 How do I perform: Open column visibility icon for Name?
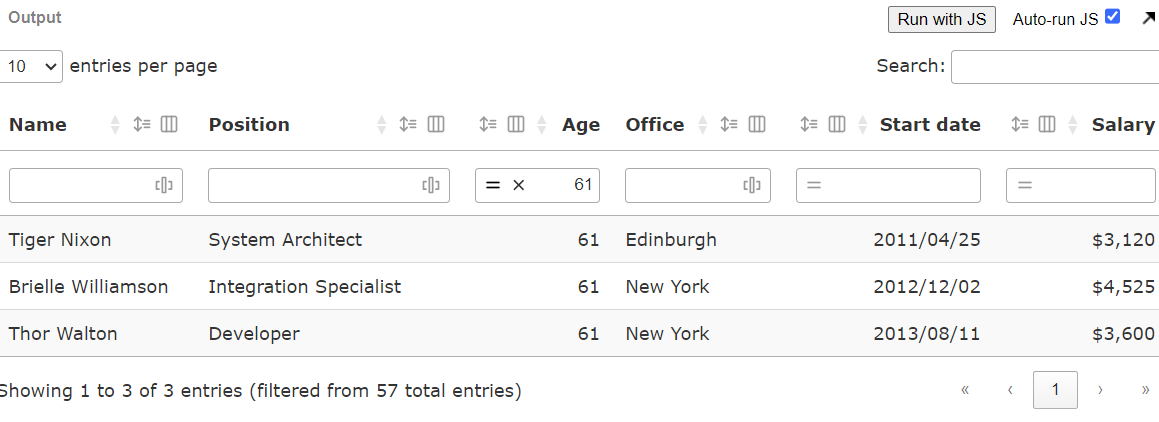[169, 125]
